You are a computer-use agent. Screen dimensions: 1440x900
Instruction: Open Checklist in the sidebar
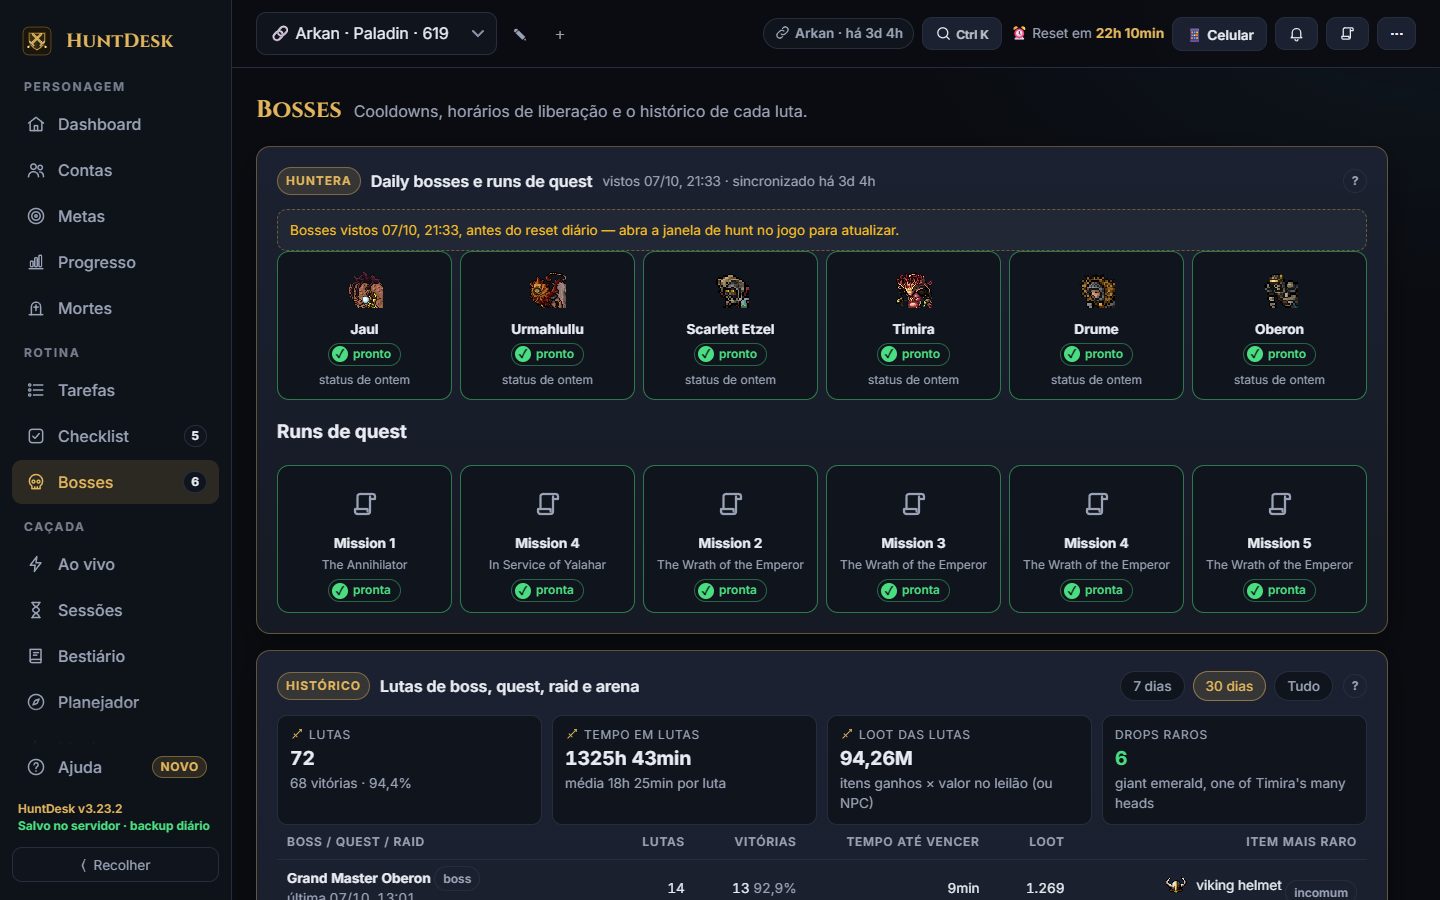[x=115, y=436]
